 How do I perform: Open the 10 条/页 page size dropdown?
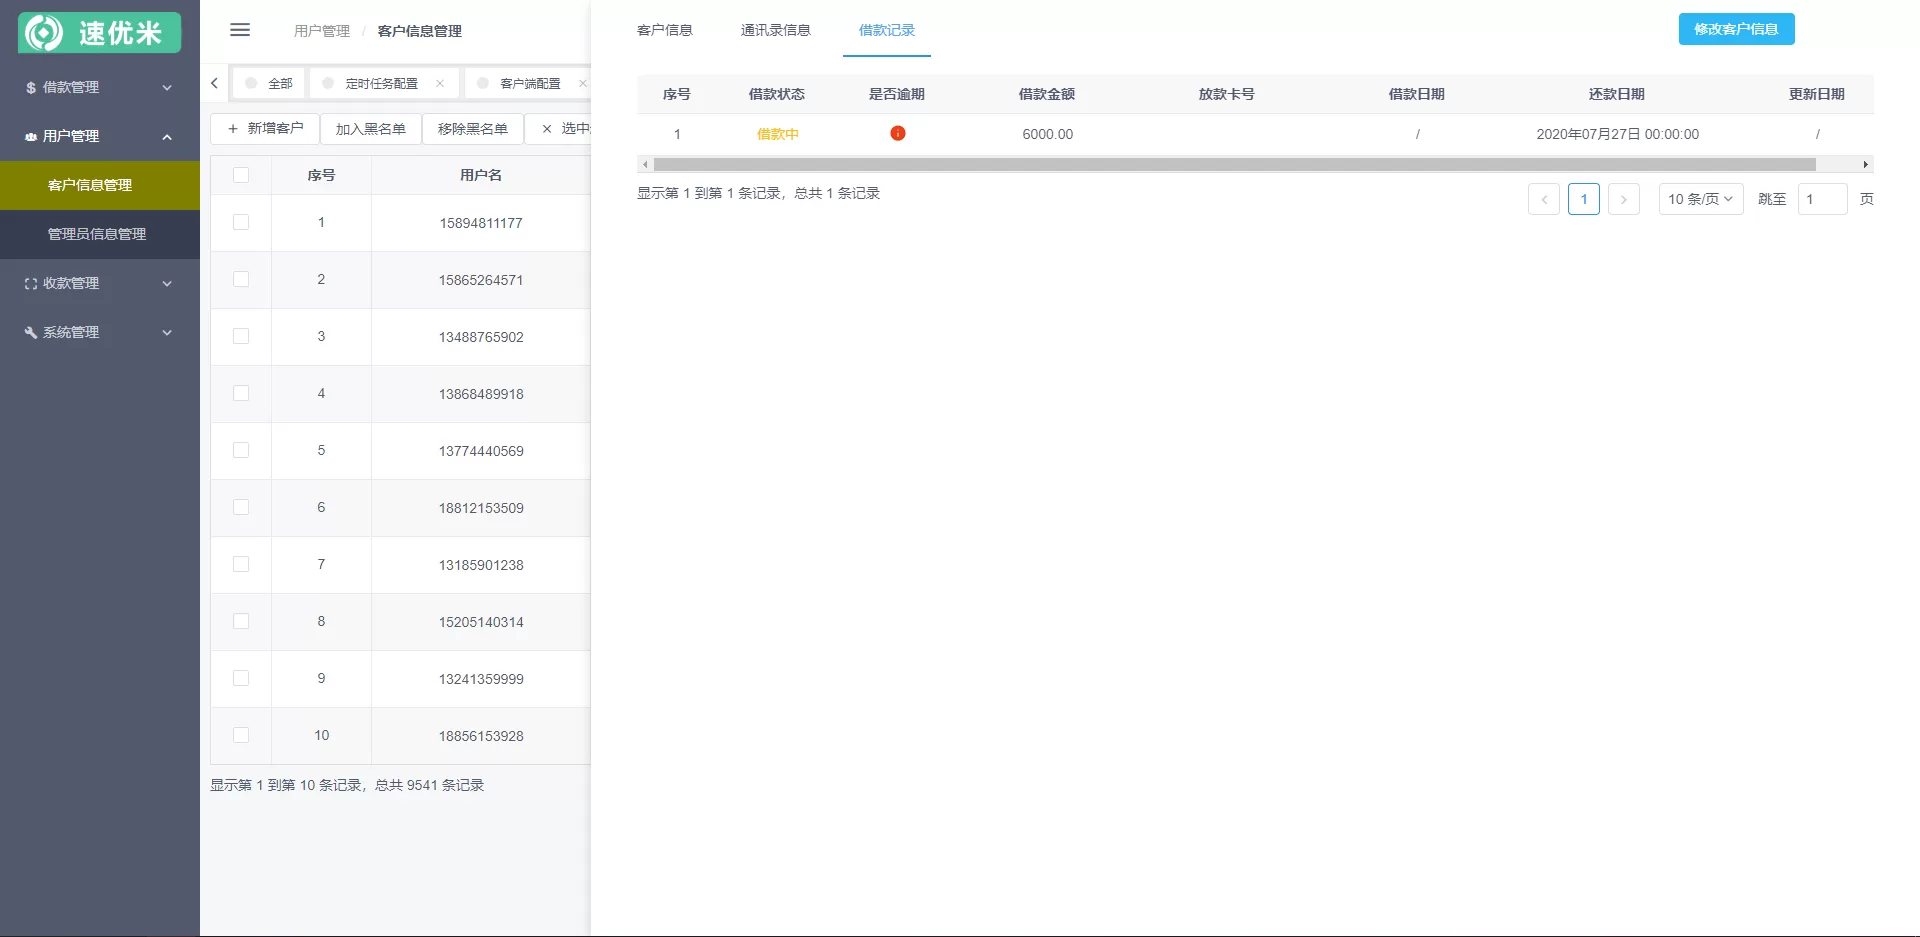click(1700, 199)
